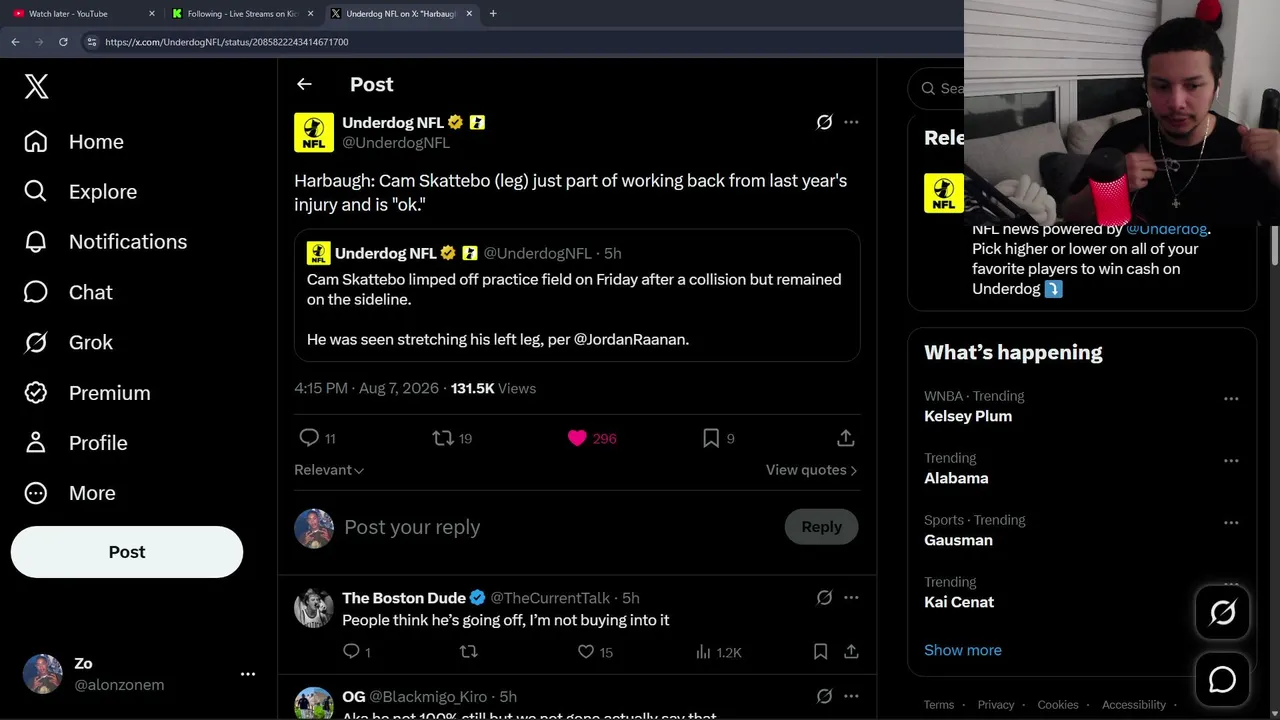The image size is (1280, 720).
Task: Click Show more under What's happening
Action: point(962,650)
